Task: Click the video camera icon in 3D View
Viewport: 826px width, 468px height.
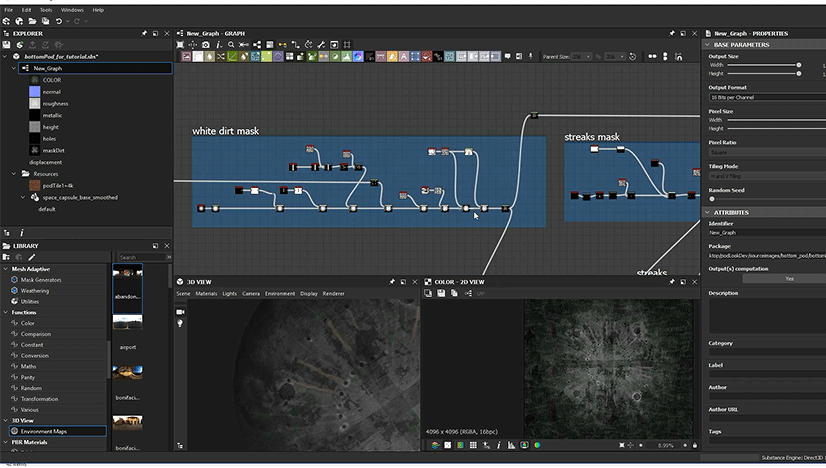Action: pos(180,312)
